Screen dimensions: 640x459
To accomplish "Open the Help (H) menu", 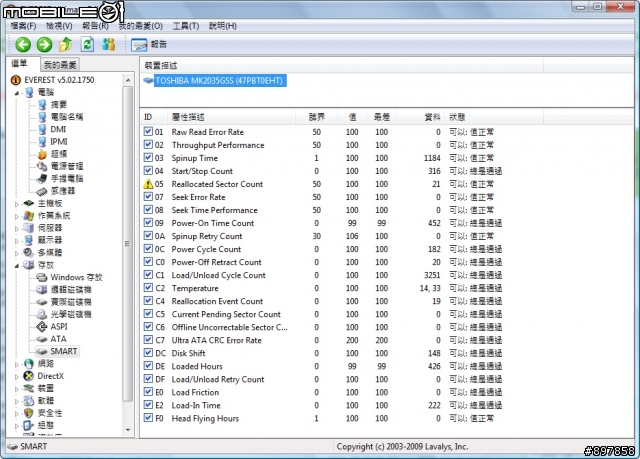I will pos(222,26).
